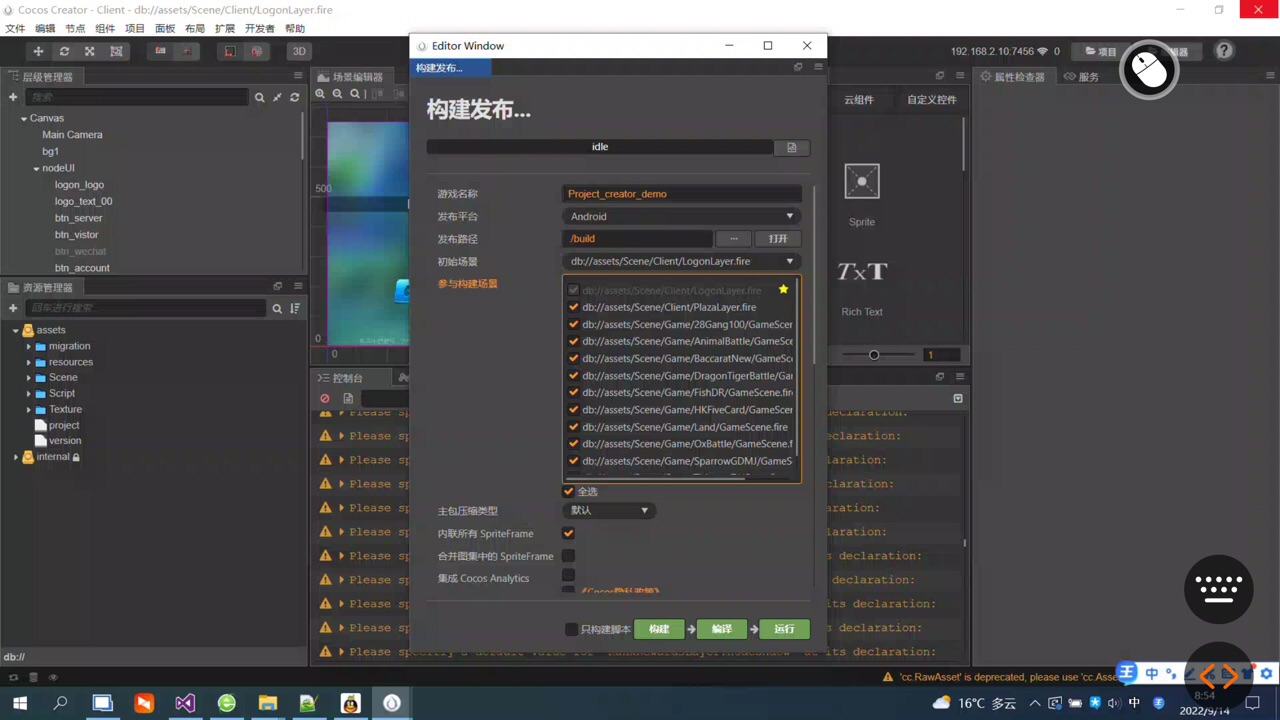Expand the internal assets database
Viewport: 1280px width, 720px height.
click(x=16, y=457)
